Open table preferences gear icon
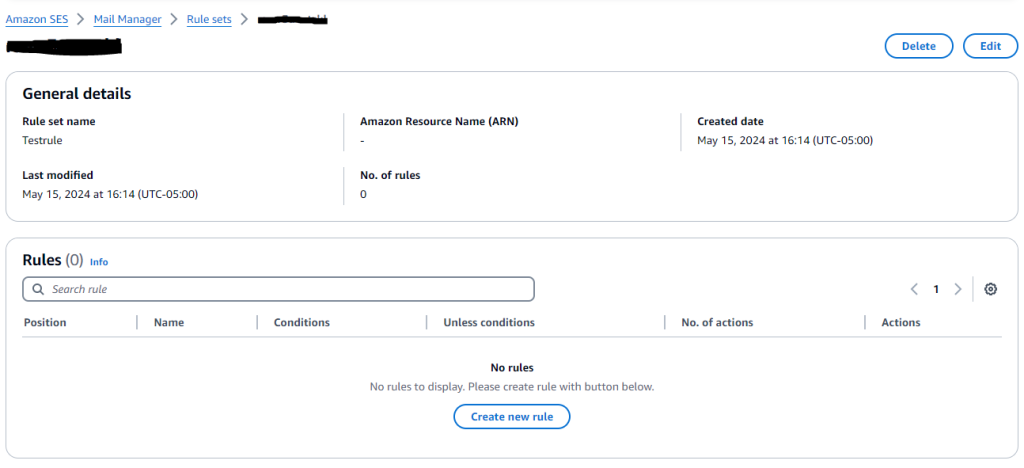 [x=990, y=289]
